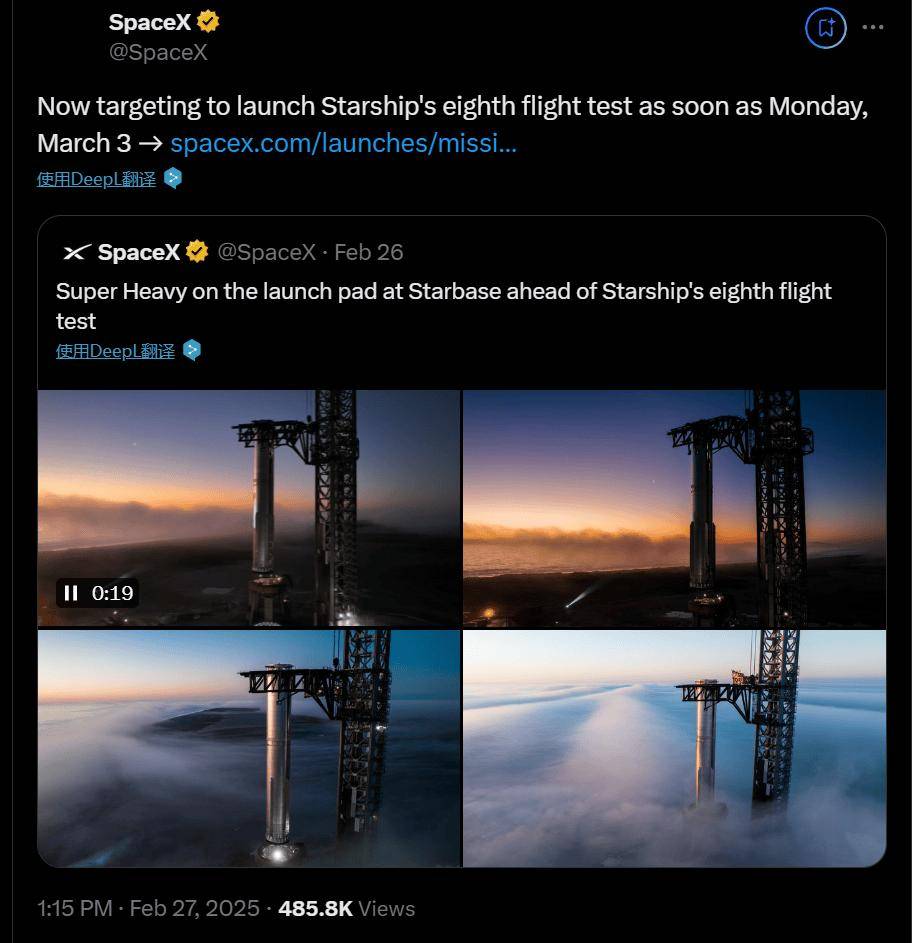Open the spacex.com/launches link

(343, 143)
